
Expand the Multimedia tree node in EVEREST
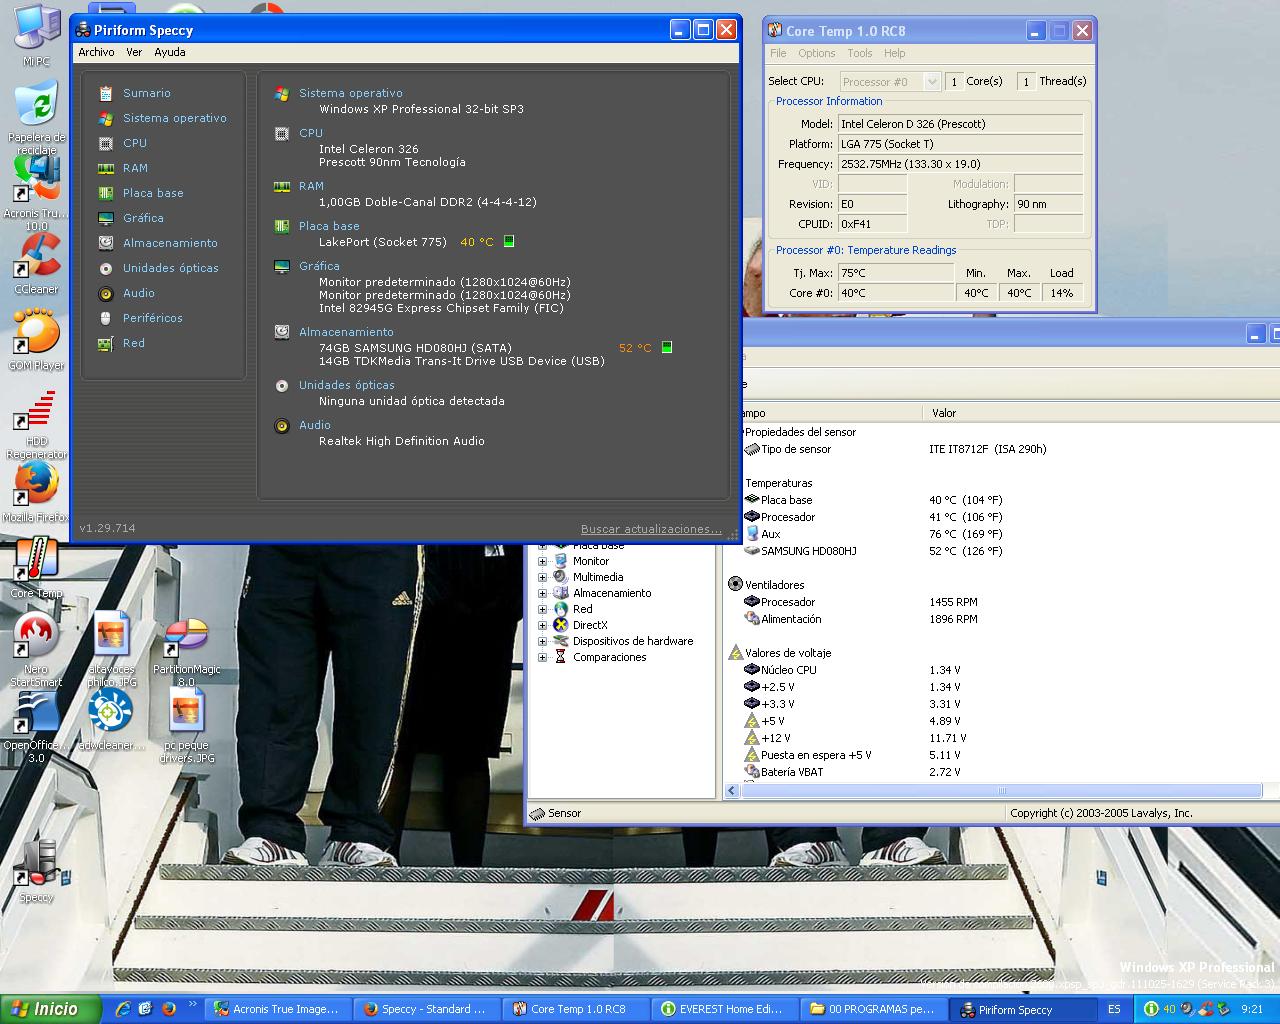pos(543,577)
